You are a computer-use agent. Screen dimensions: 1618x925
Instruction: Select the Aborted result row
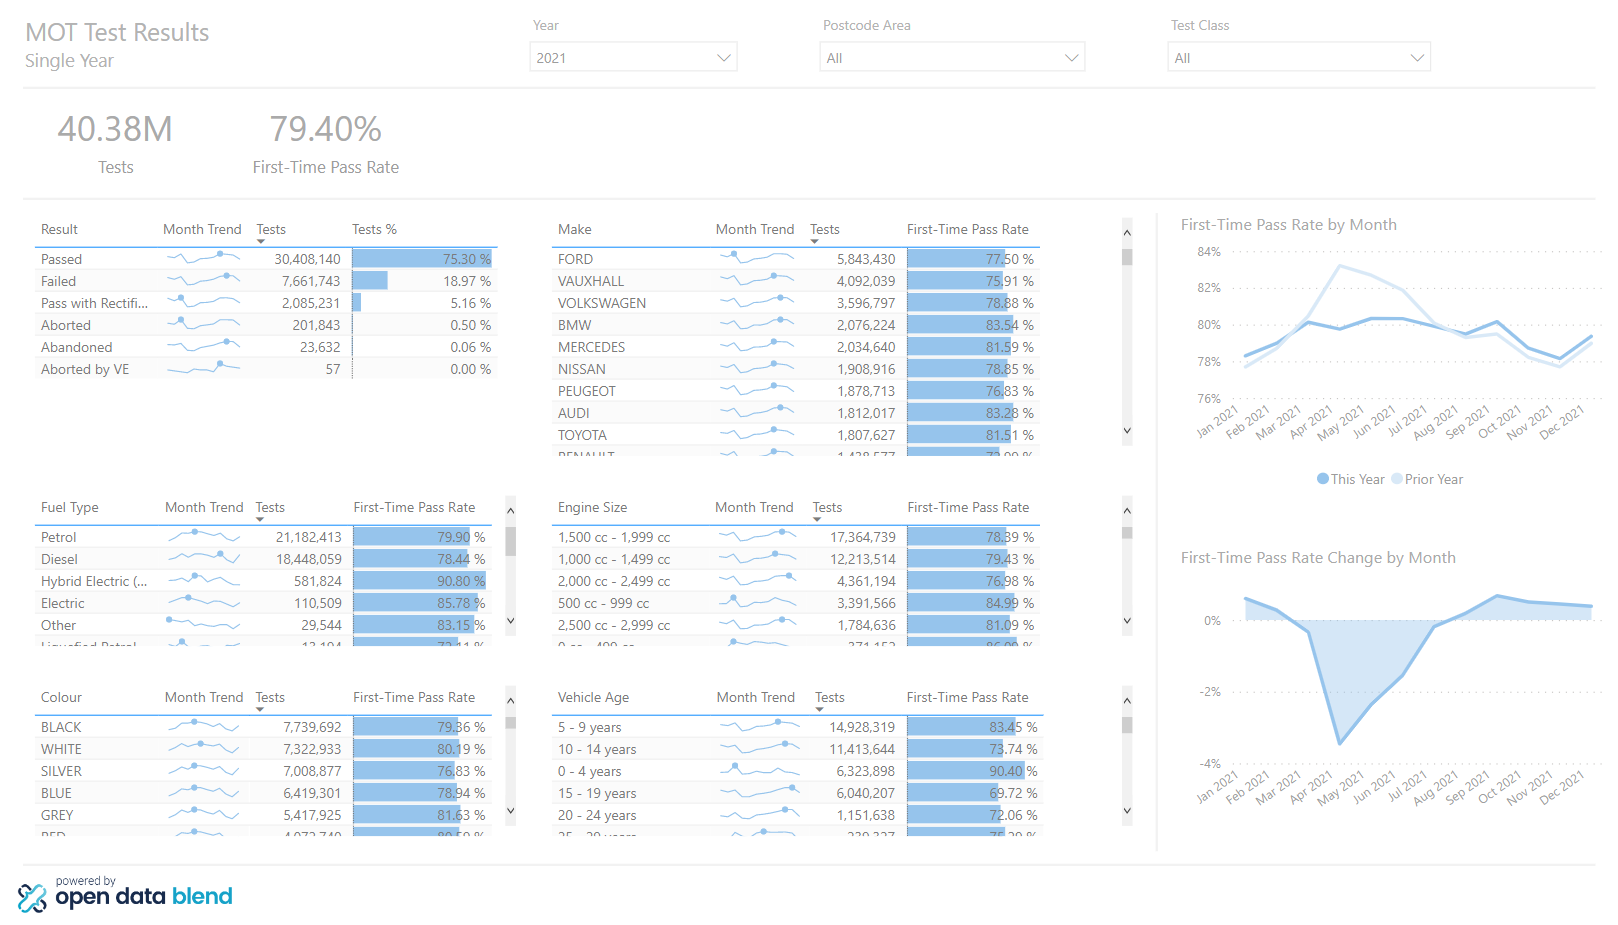coord(266,325)
